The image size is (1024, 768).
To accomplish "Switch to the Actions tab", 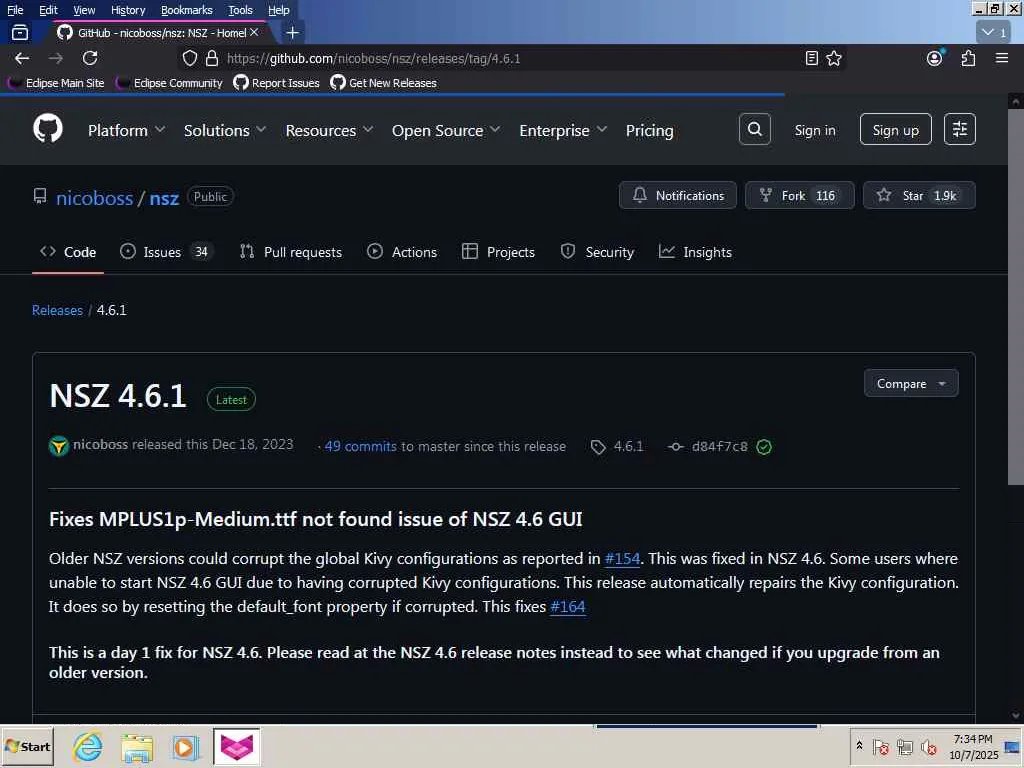I will click(402, 252).
